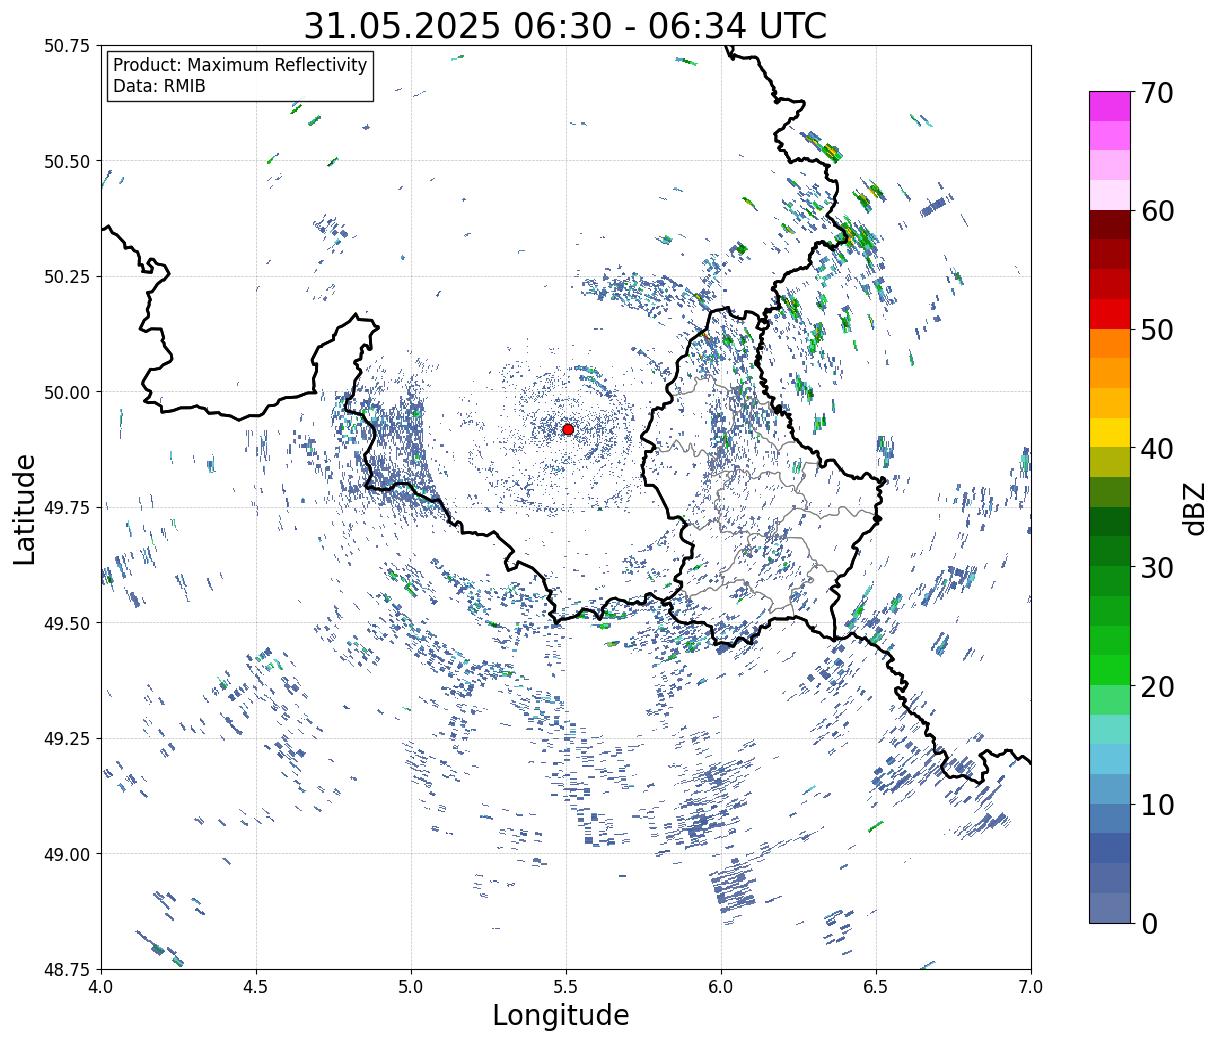The image size is (1219, 1040).
Task: Click the 10 tick label on the colorbar
Action: tap(1156, 804)
